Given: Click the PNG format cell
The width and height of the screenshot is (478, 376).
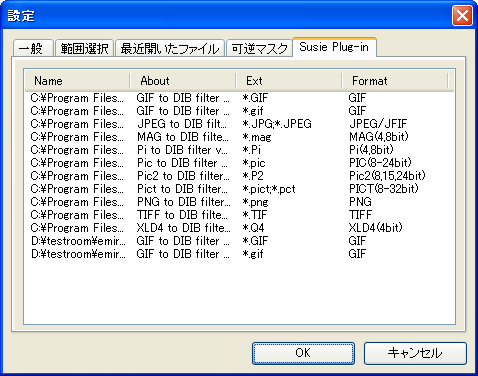Looking at the screenshot, I should [x=360, y=202].
